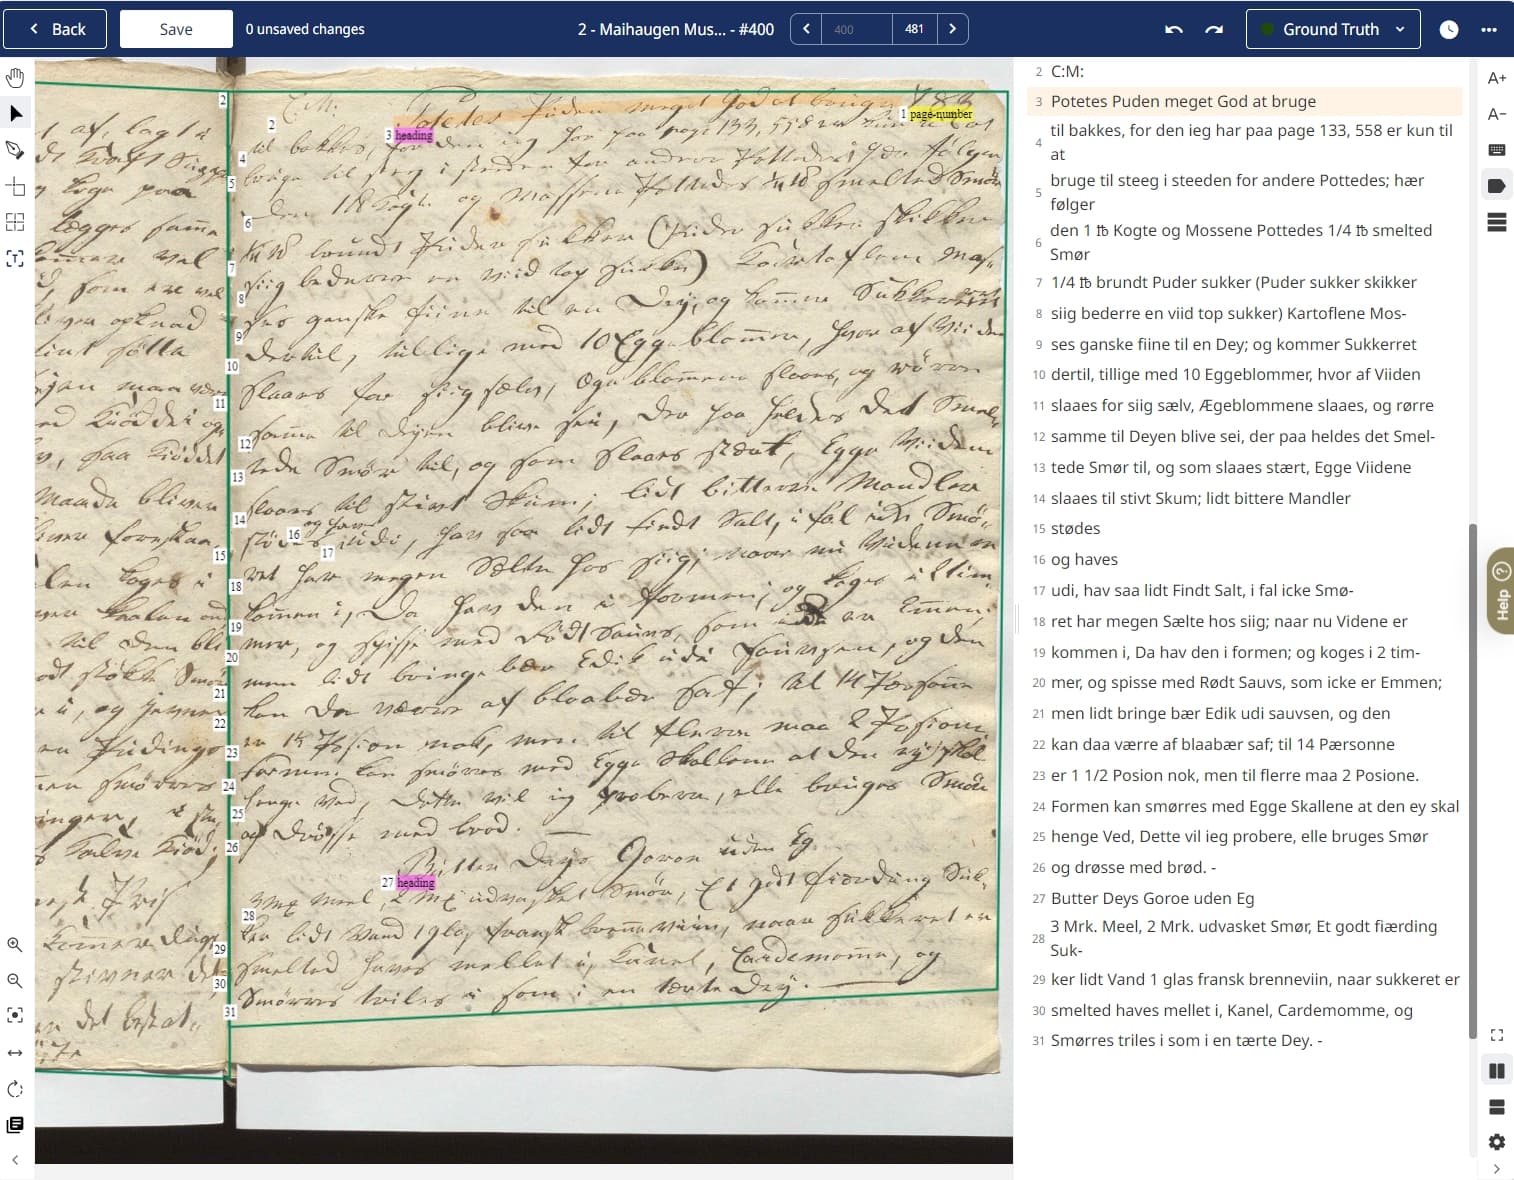This screenshot has height=1180, width=1514.
Task: Open version history via the clock icon
Action: click(x=1449, y=29)
